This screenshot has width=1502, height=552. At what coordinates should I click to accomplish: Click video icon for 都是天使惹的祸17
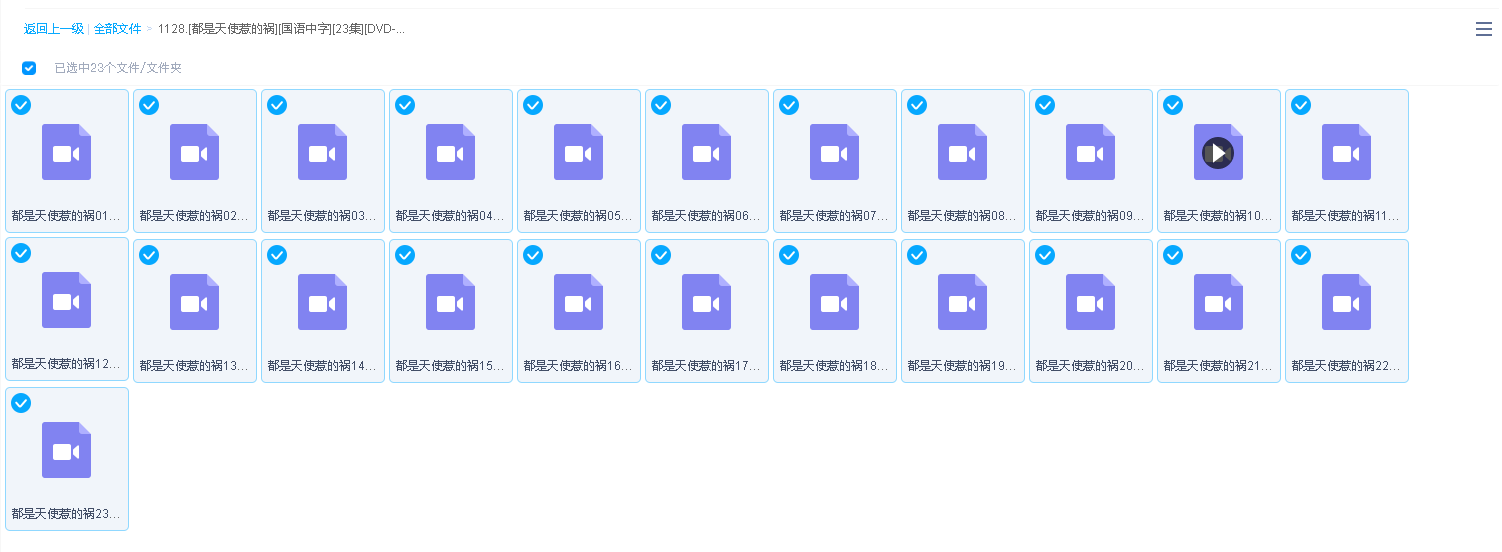706,302
